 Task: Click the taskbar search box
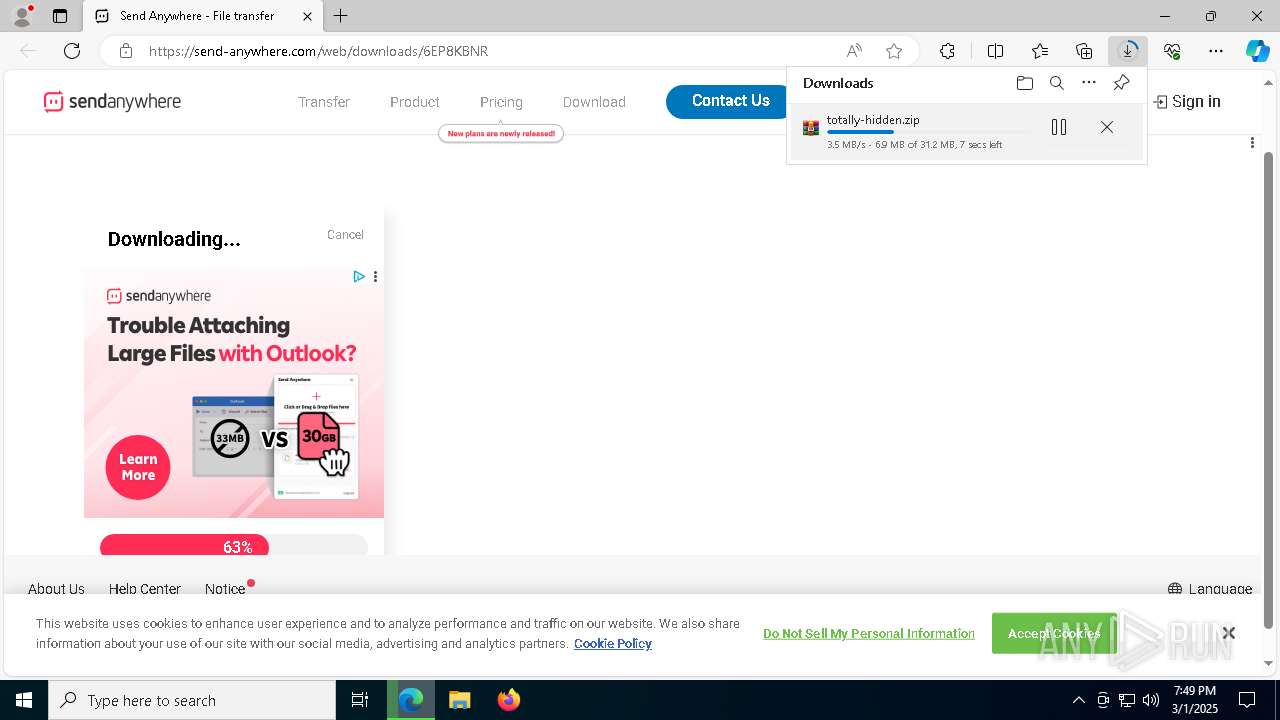(x=192, y=700)
